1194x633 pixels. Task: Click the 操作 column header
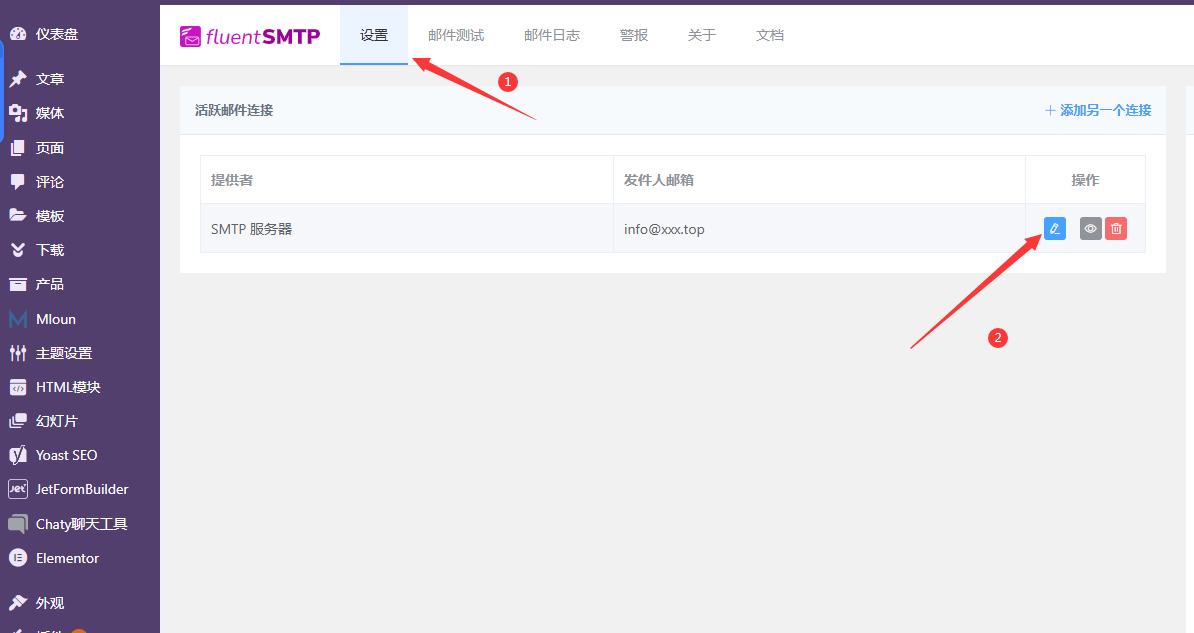pyautogui.click(x=1085, y=180)
